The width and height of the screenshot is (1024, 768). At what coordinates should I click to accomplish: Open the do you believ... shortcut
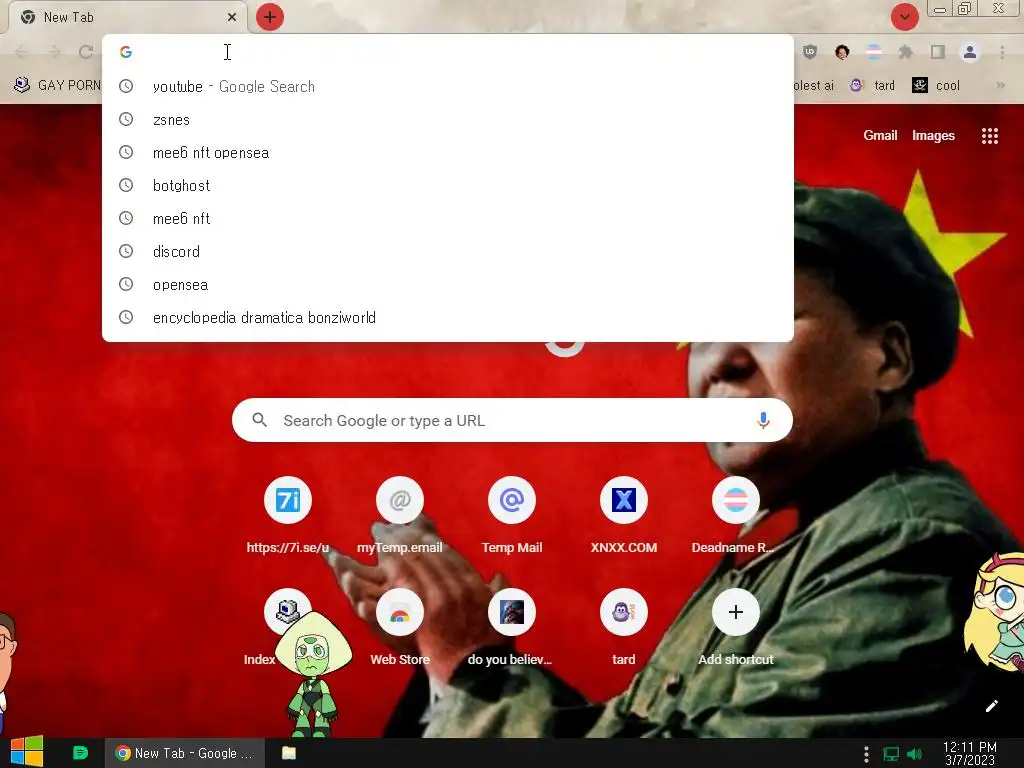[512, 627]
